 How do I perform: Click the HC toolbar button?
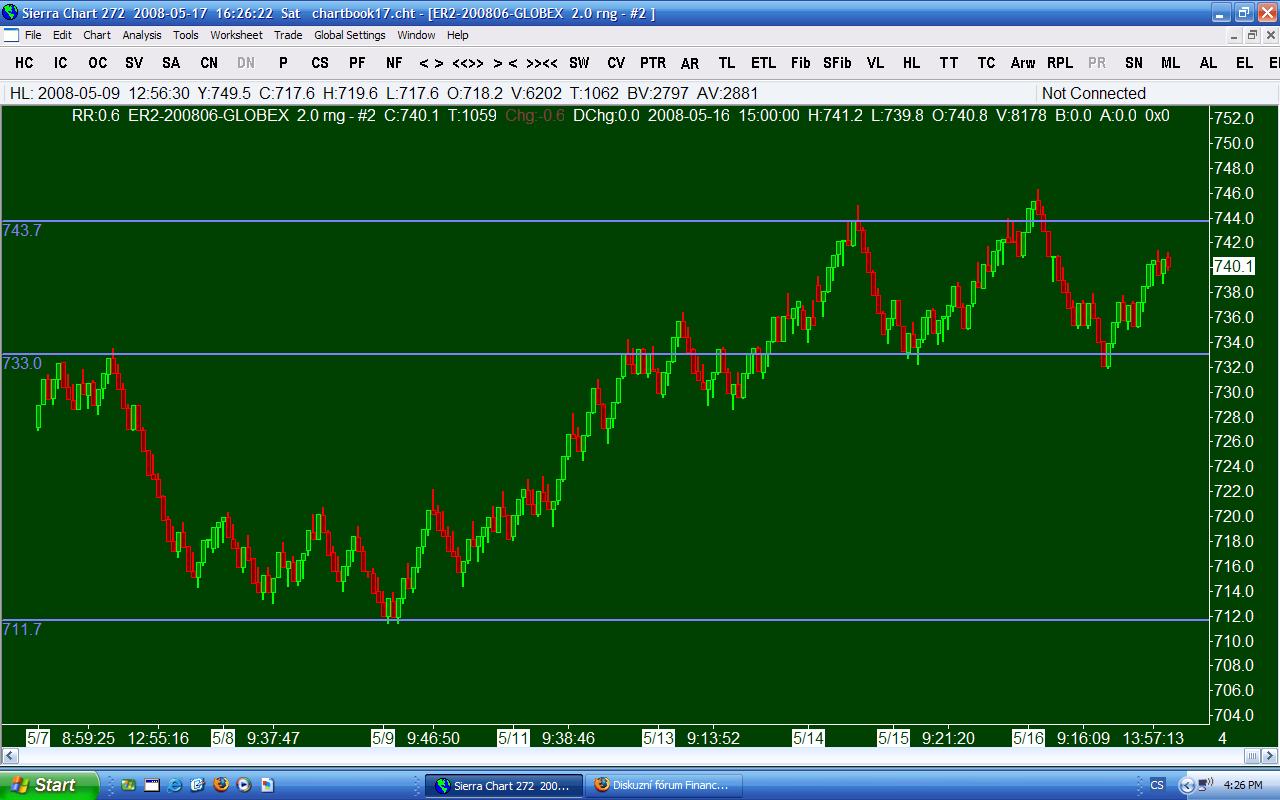(x=24, y=63)
